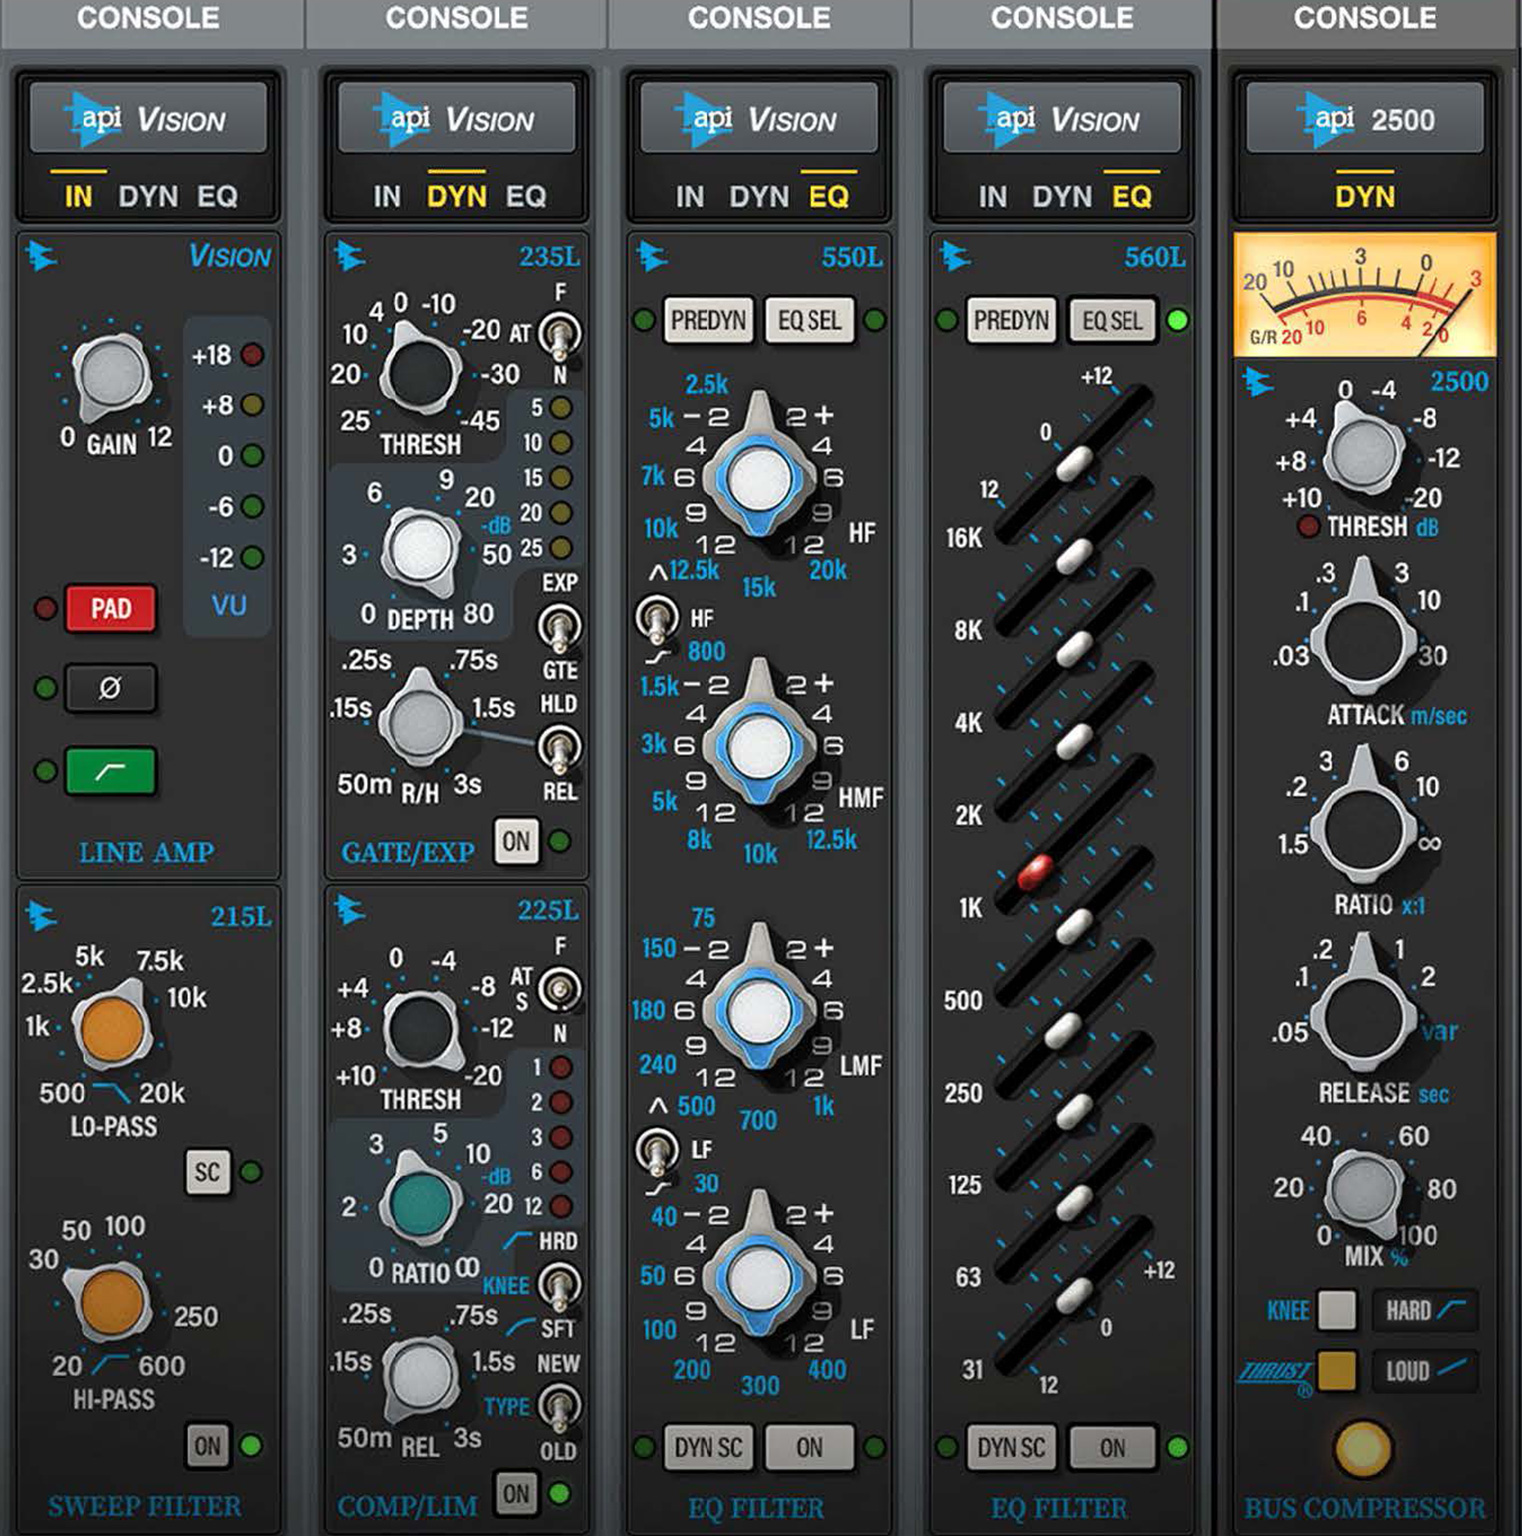Switch the 550L HF shelf/peak toggle

(655, 618)
